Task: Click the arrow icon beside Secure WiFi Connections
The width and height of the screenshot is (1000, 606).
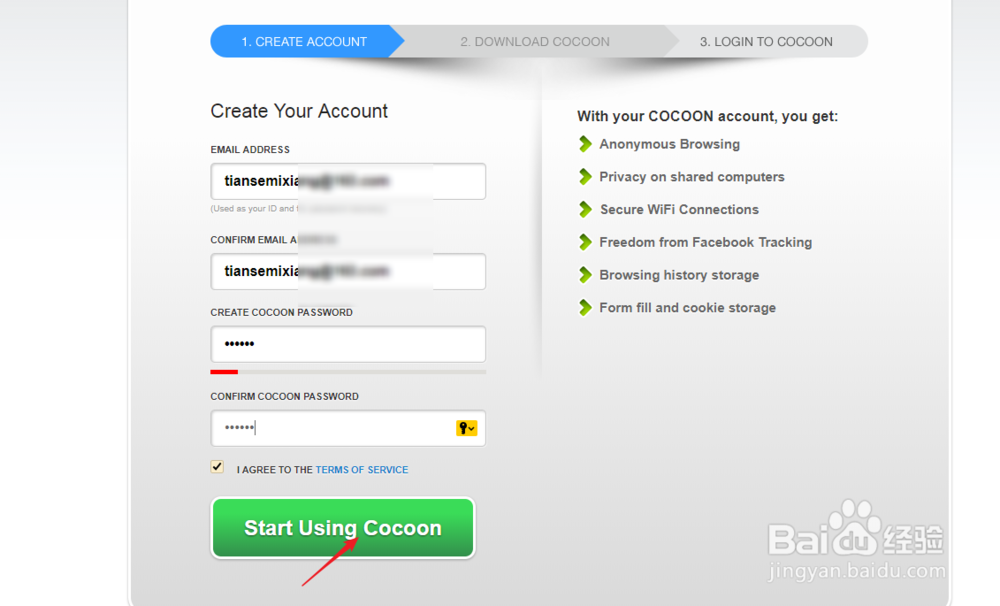Action: click(586, 209)
